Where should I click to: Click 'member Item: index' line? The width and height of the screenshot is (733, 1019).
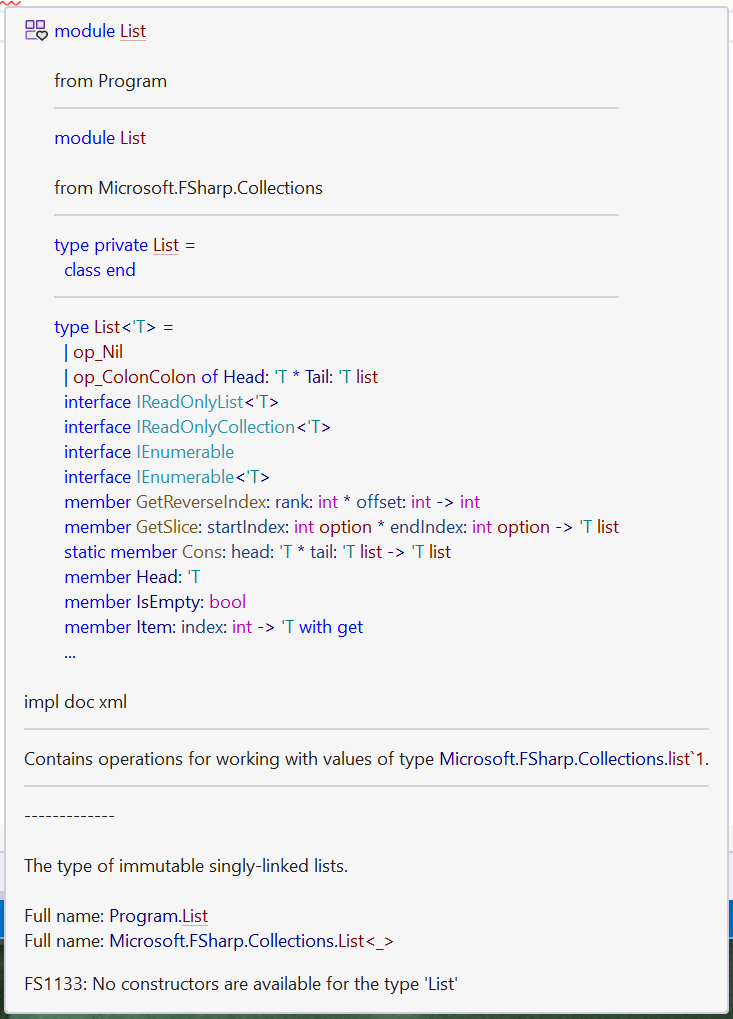(214, 627)
